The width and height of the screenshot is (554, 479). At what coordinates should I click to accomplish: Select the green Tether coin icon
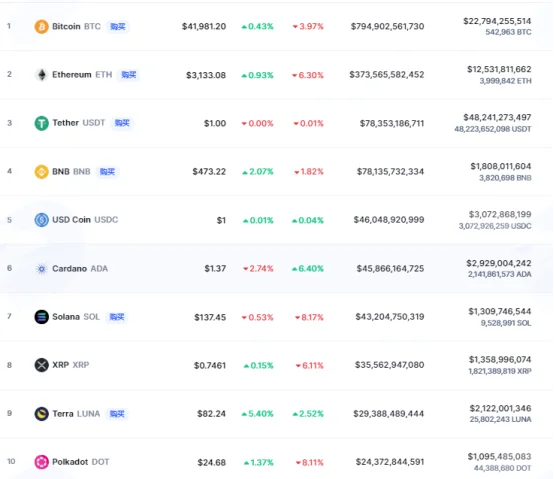(x=41, y=123)
